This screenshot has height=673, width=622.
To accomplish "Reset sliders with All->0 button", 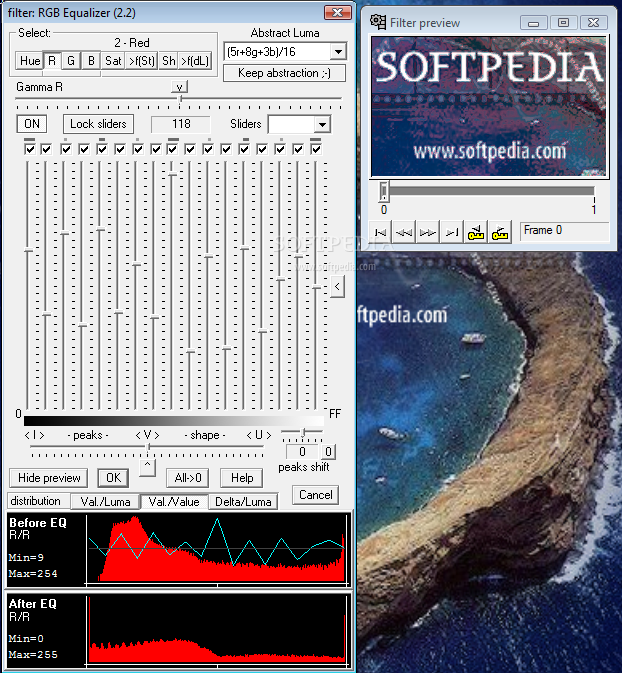I will coord(188,478).
